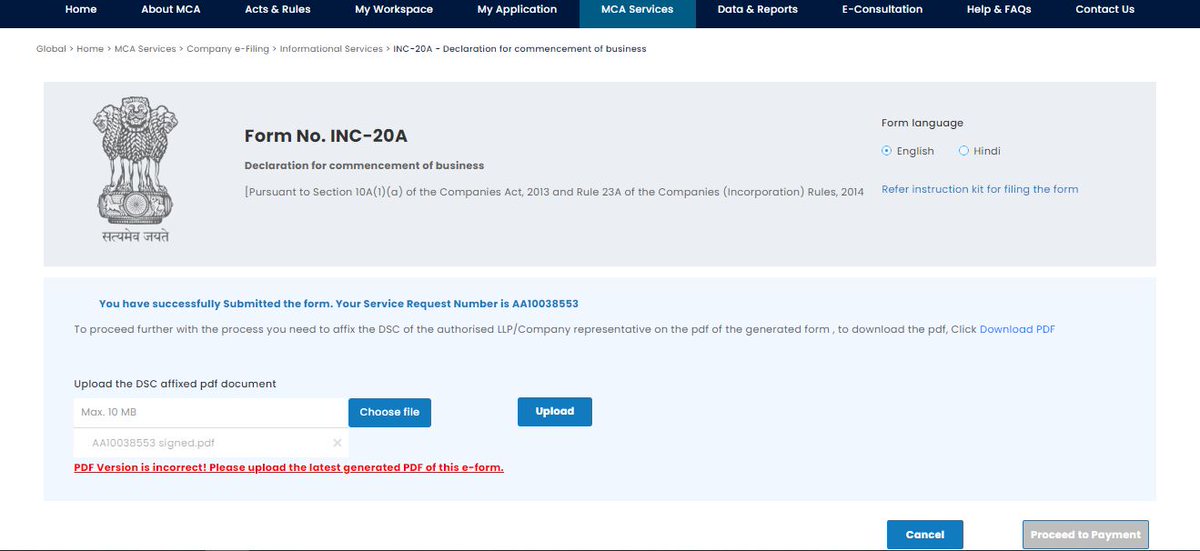This screenshot has width=1200, height=551.
Task: Open the Help & FAQs menu
Action: (x=999, y=10)
